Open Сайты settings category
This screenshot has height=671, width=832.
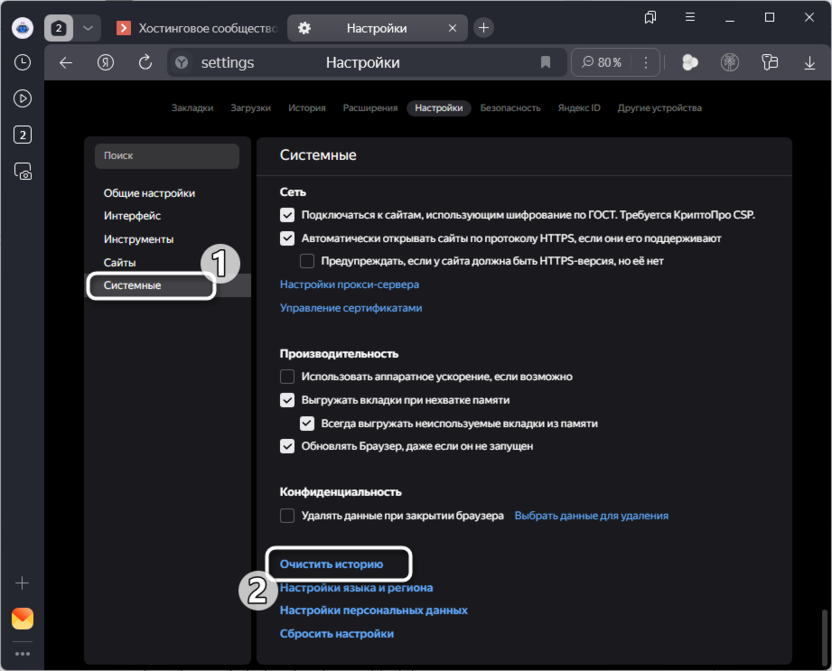click(119, 263)
